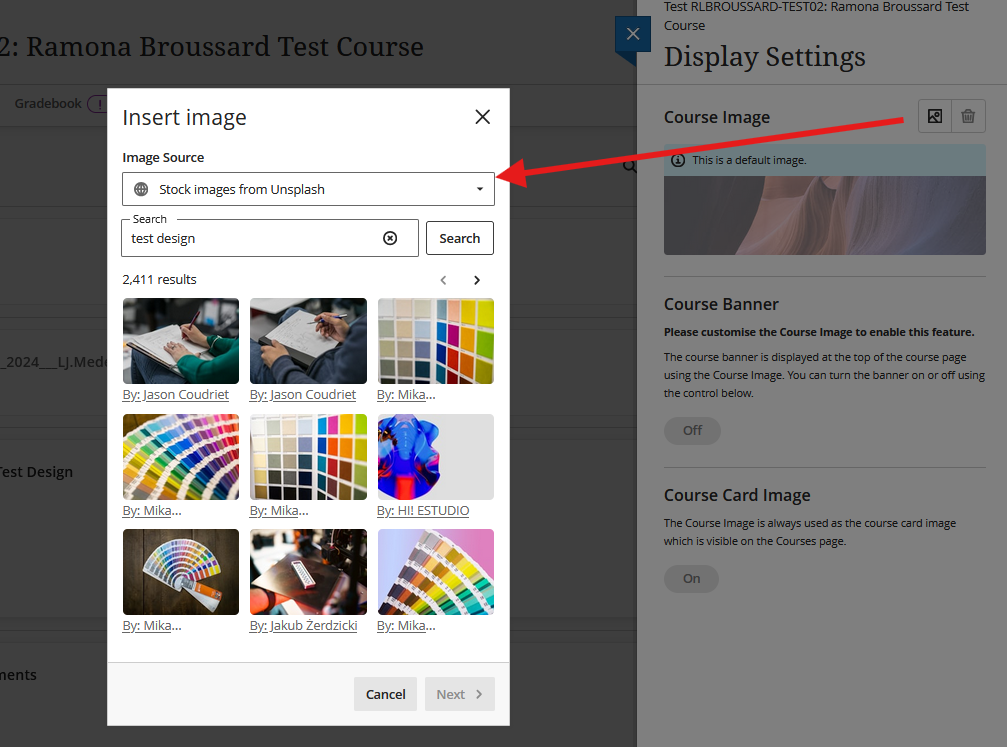Clear the search field text

click(x=390, y=238)
